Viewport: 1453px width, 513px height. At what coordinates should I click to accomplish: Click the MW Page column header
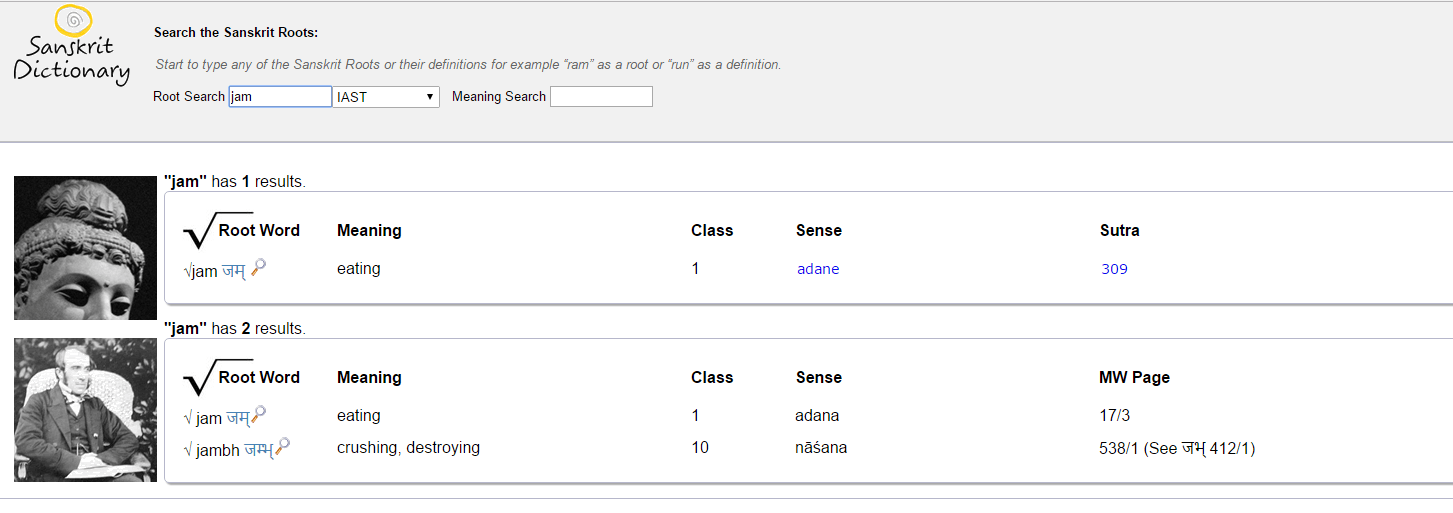(x=1134, y=378)
